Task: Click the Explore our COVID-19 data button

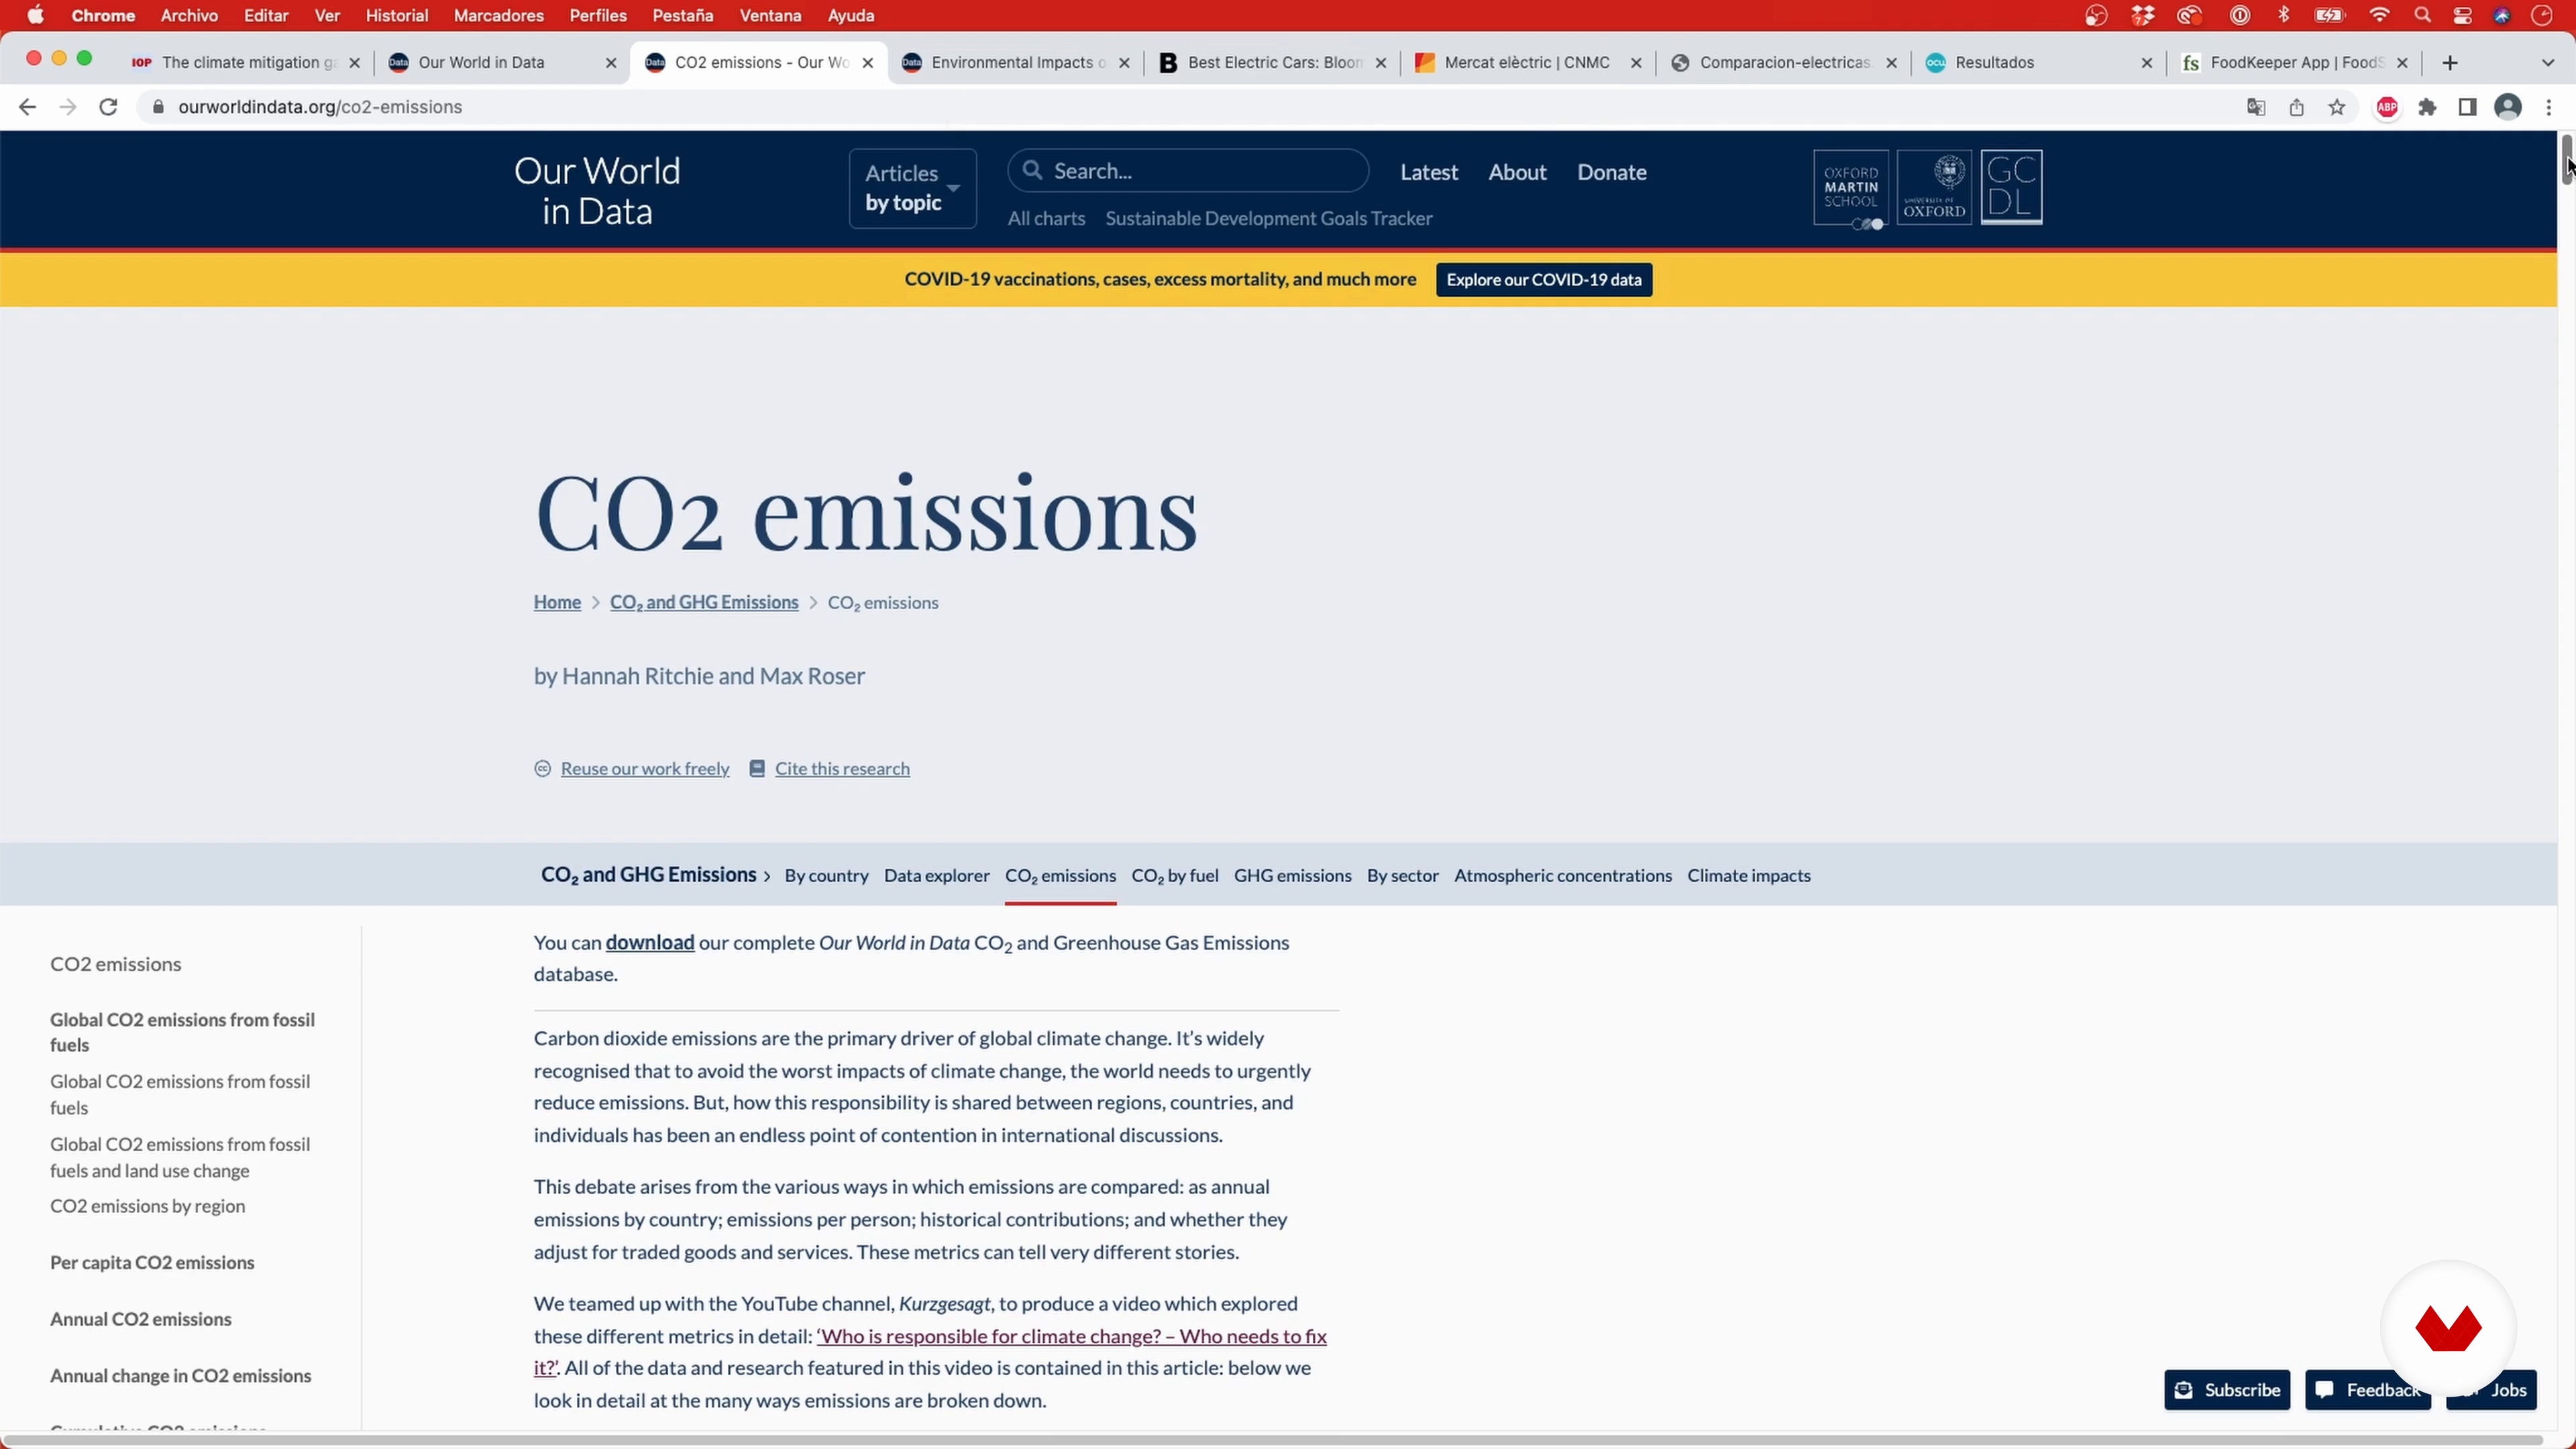Action: tap(1544, 280)
